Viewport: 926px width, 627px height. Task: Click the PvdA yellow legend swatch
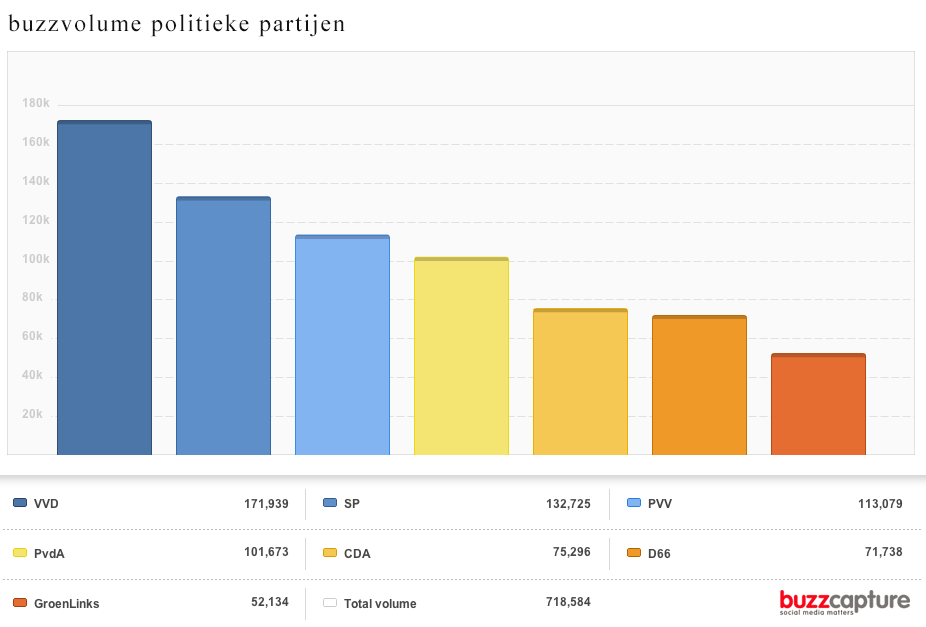[x=20, y=552]
